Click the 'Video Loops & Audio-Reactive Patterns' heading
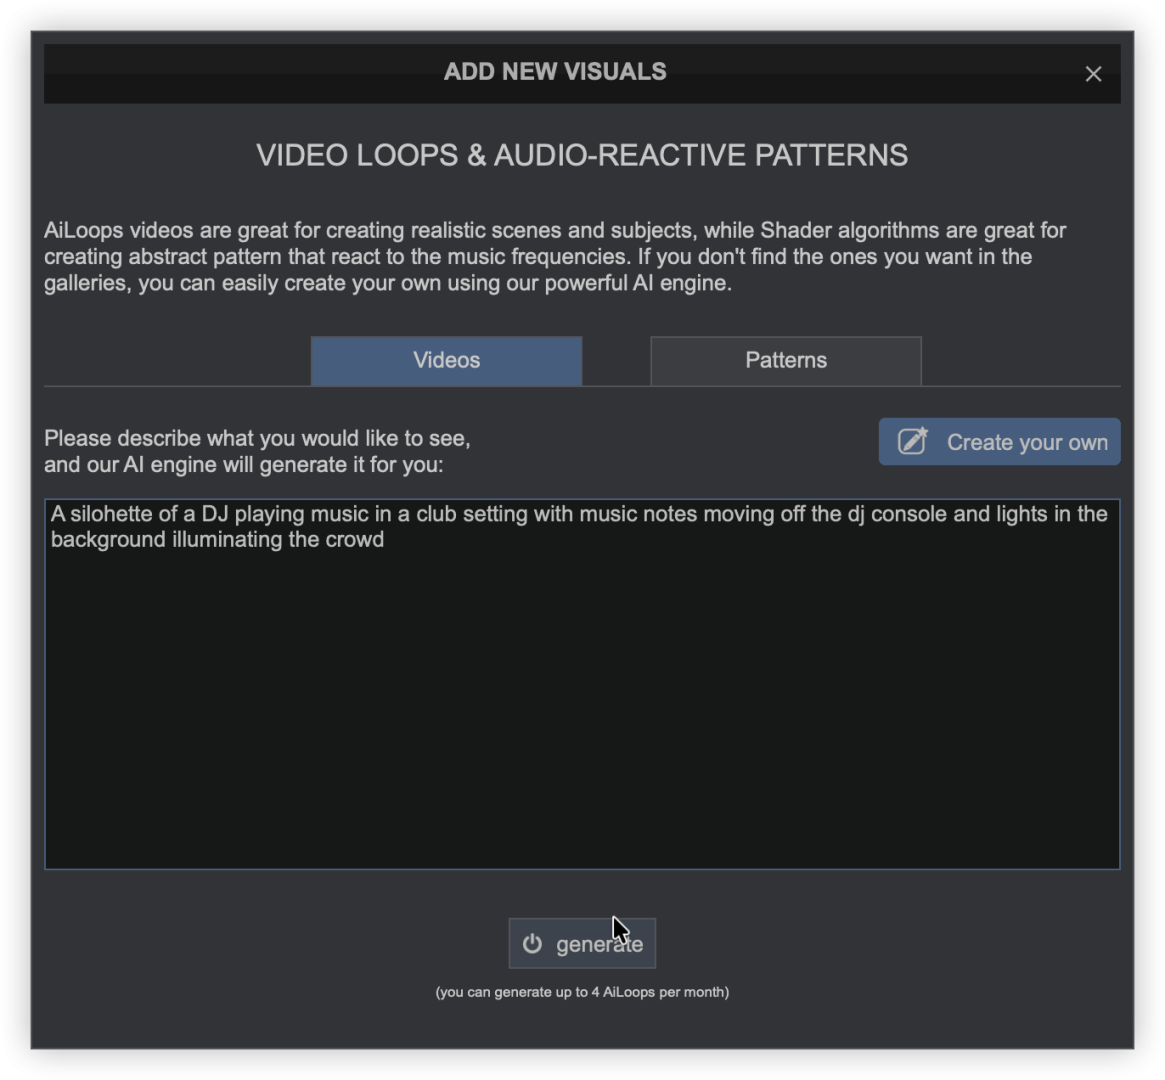This screenshot has width=1165, height=1080. (x=582, y=156)
